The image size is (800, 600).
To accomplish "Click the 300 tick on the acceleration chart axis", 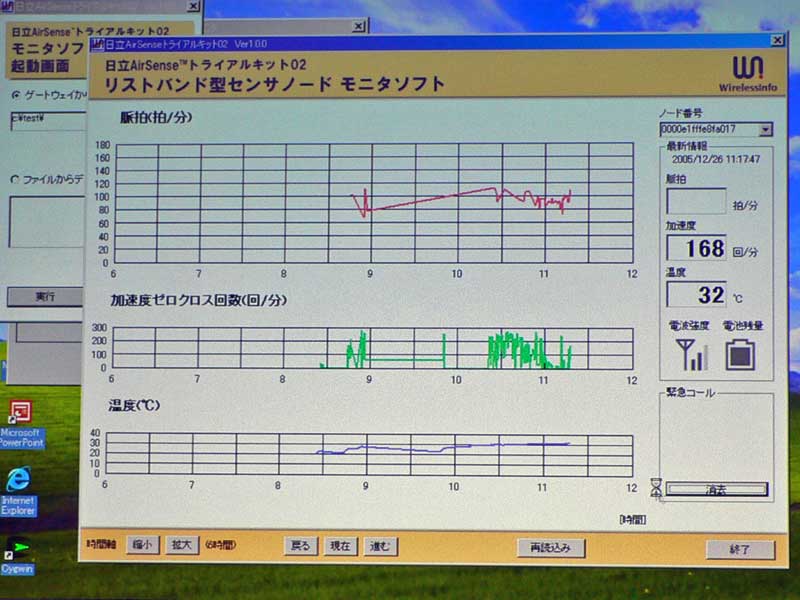I will pyautogui.click(x=99, y=328).
